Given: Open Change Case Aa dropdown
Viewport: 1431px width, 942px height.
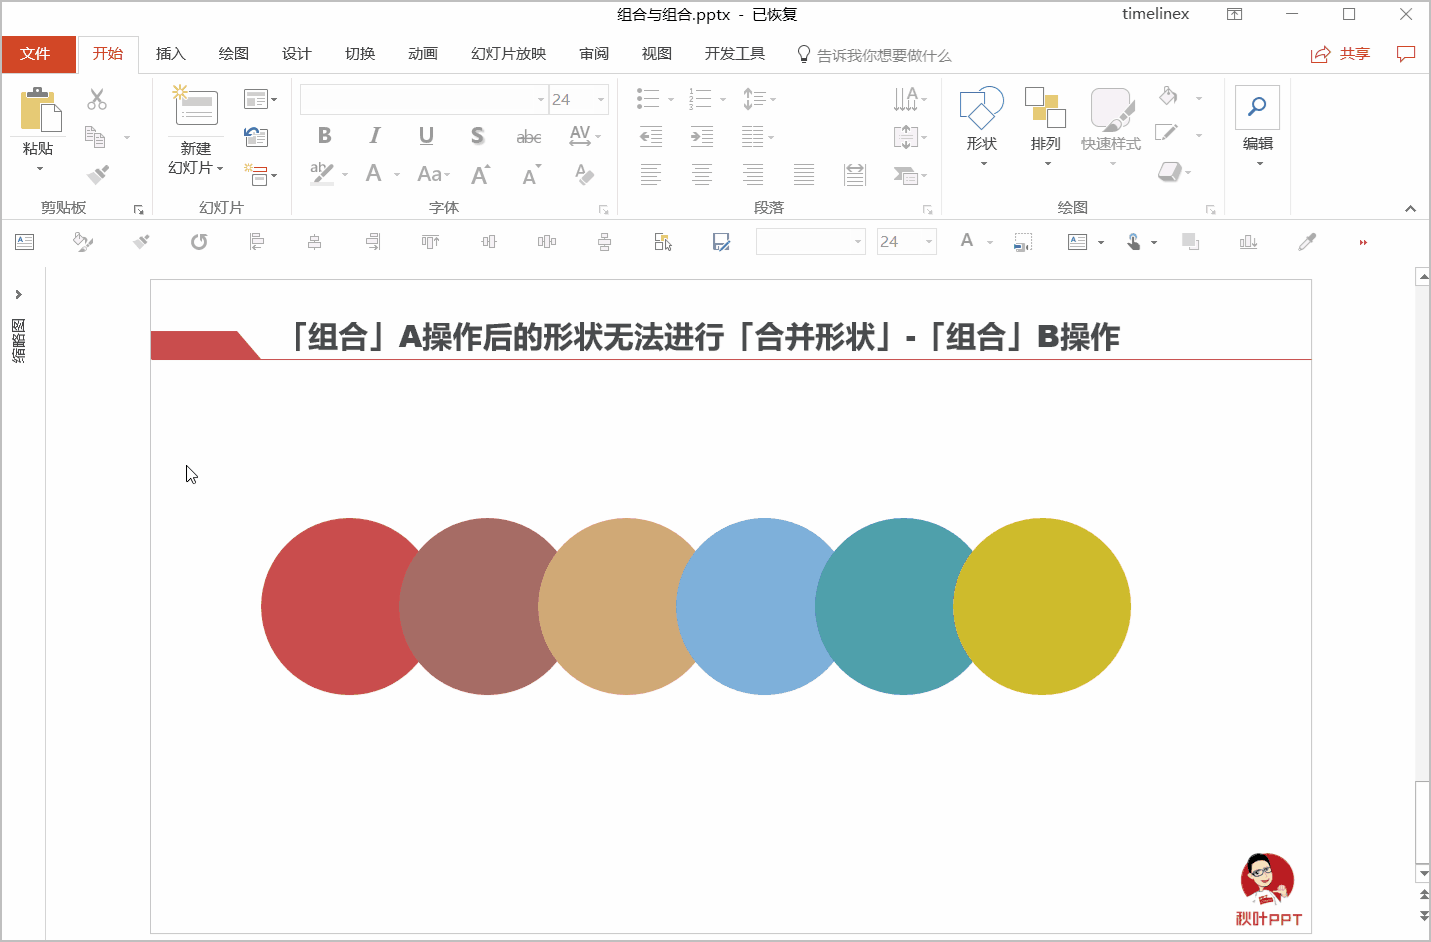Looking at the screenshot, I should click(x=433, y=174).
